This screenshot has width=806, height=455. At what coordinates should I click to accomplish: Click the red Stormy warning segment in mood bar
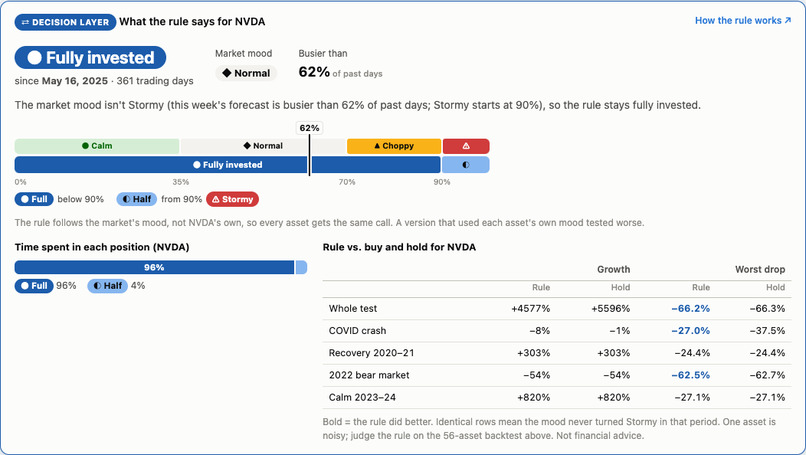click(466, 146)
